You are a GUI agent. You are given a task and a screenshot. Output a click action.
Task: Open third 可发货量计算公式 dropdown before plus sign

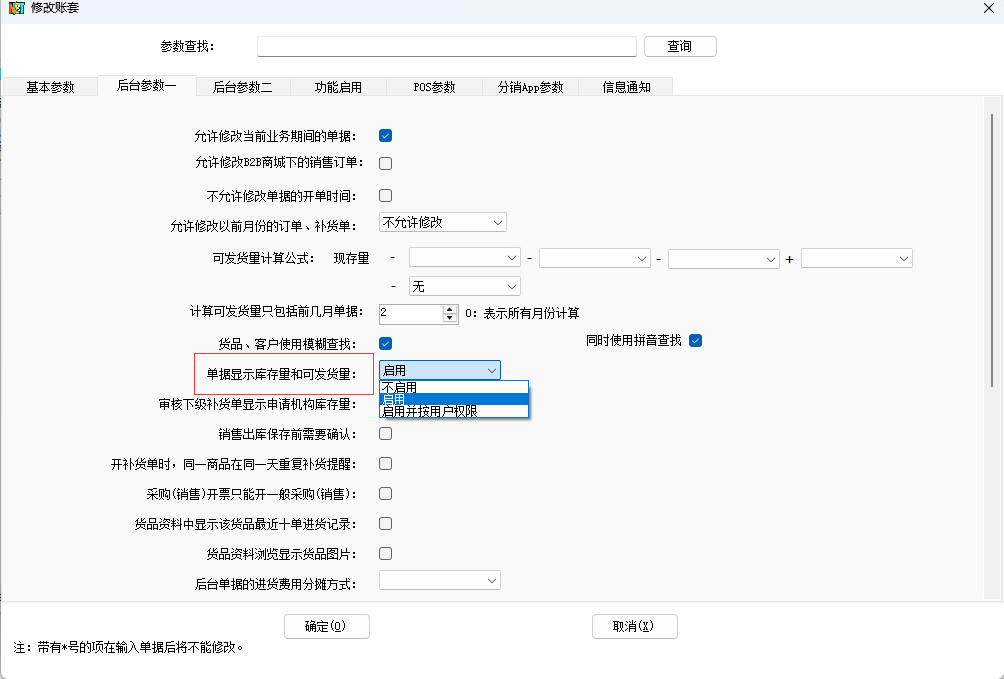(724, 259)
